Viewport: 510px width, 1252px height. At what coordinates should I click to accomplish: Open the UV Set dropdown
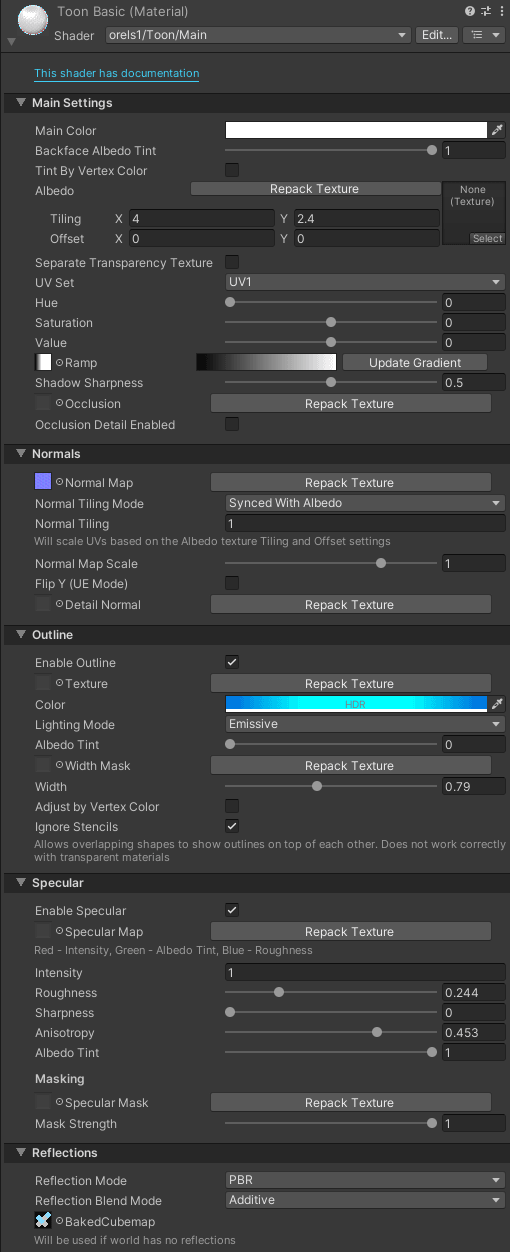click(365, 283)
